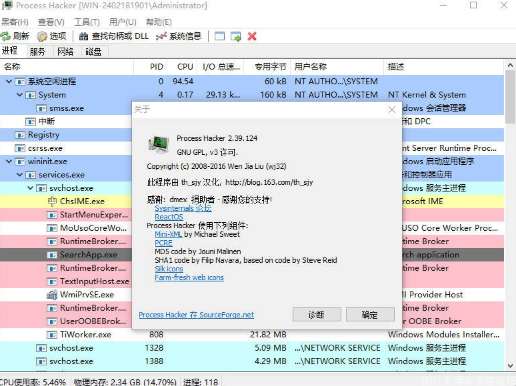The image size is (516, 386).
Task: Select the Registry process icon
Action: click(x=20, y=135)
